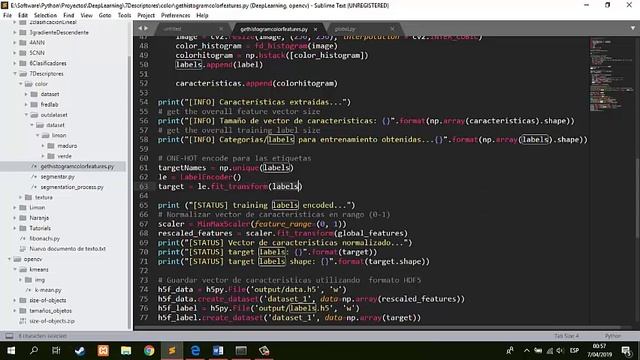Click the tab scroll left arrow
This screenshot has height=360, width=640.
click(x=140, y=28)
